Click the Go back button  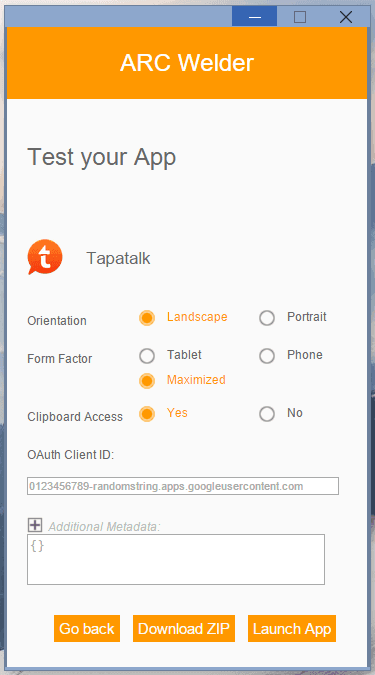coord(87,629)
